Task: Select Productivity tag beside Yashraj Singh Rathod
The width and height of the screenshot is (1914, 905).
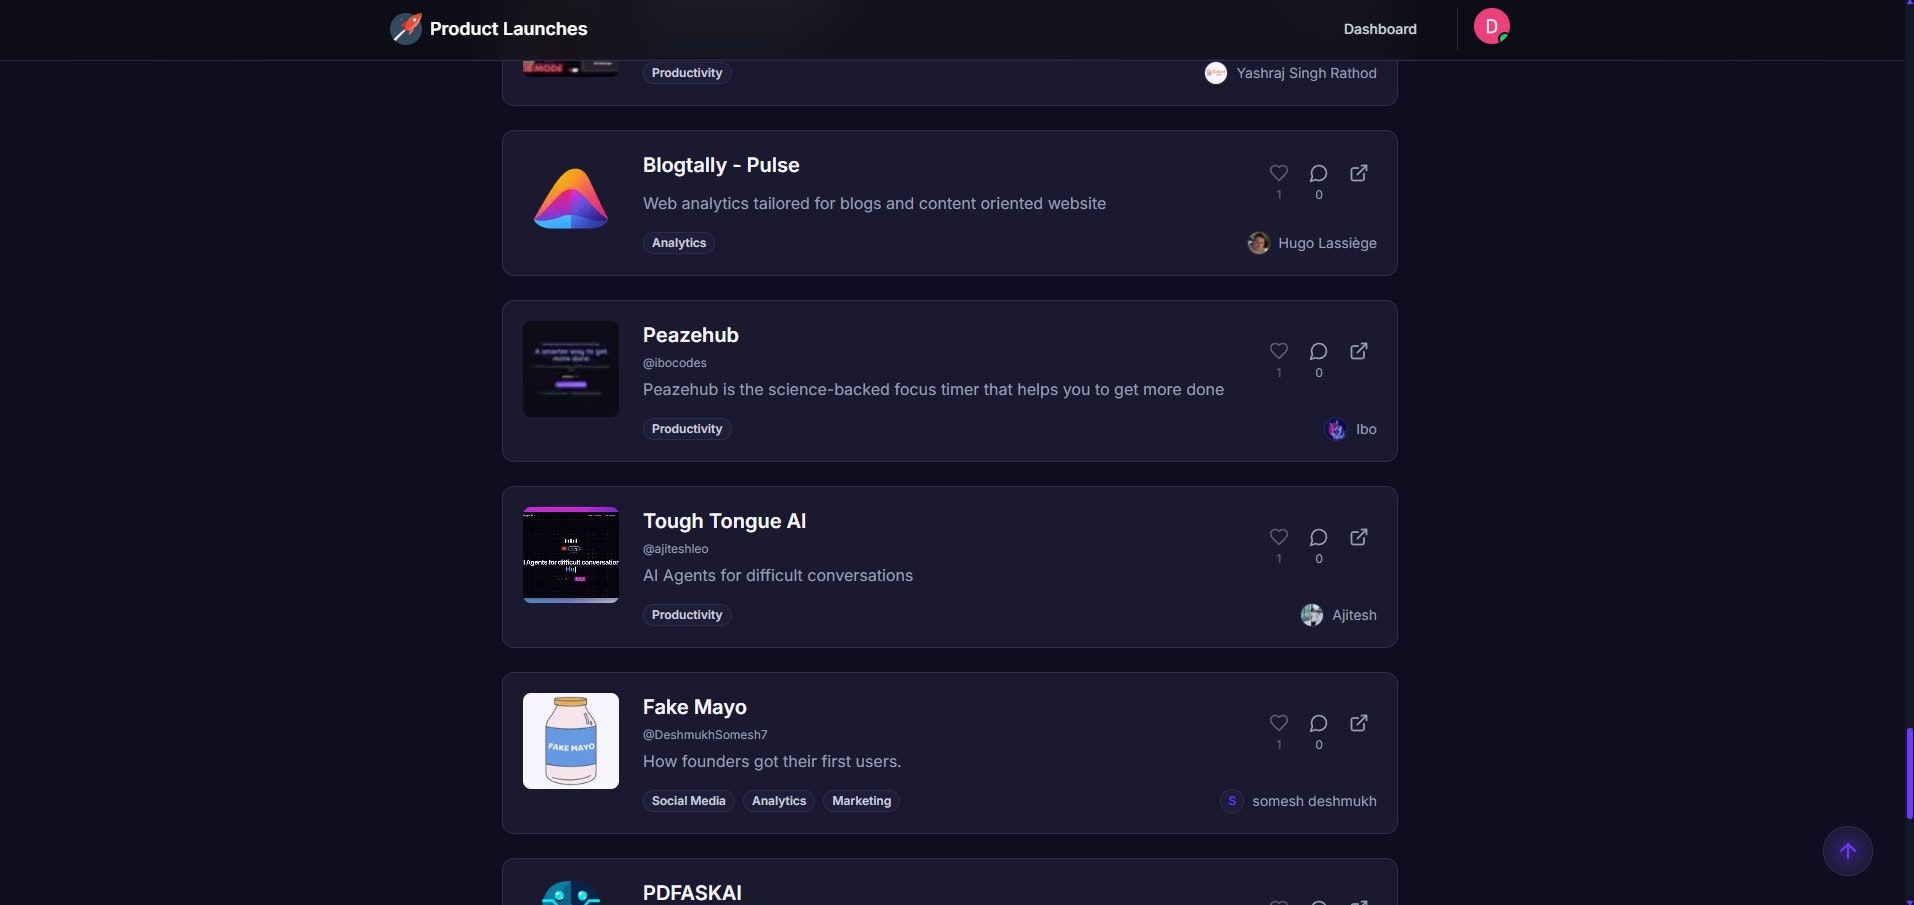Action: click(687, 73)
